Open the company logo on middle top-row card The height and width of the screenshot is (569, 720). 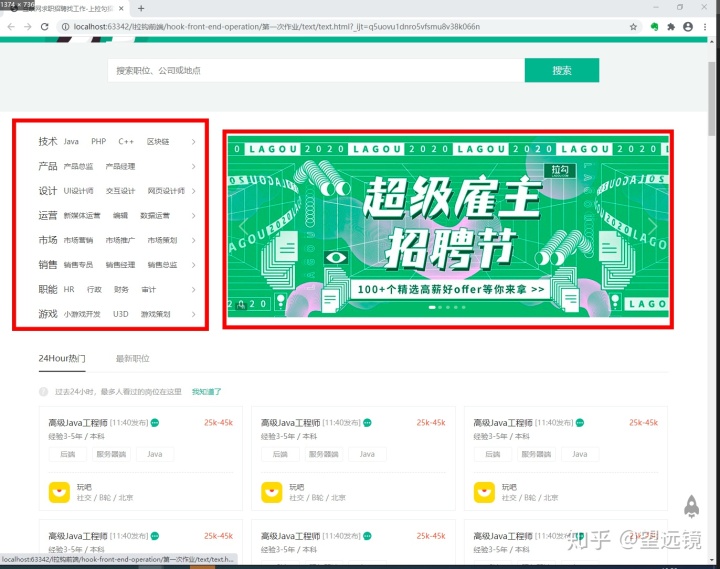[x=272, y=492]
